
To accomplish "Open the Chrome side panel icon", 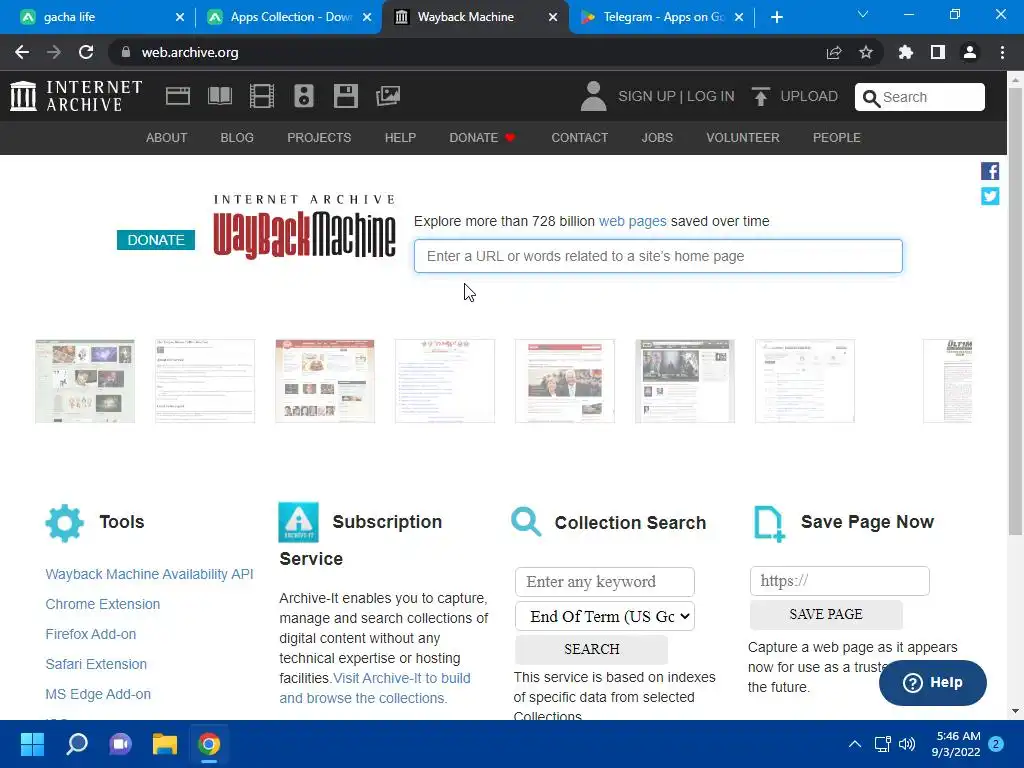I will 938,52.
